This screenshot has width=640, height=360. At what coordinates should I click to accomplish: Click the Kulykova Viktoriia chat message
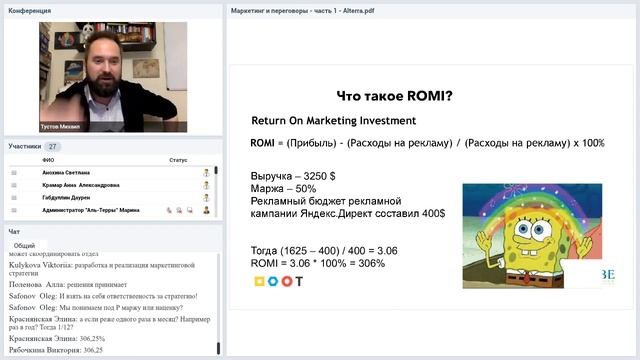[x=102, y=269]
